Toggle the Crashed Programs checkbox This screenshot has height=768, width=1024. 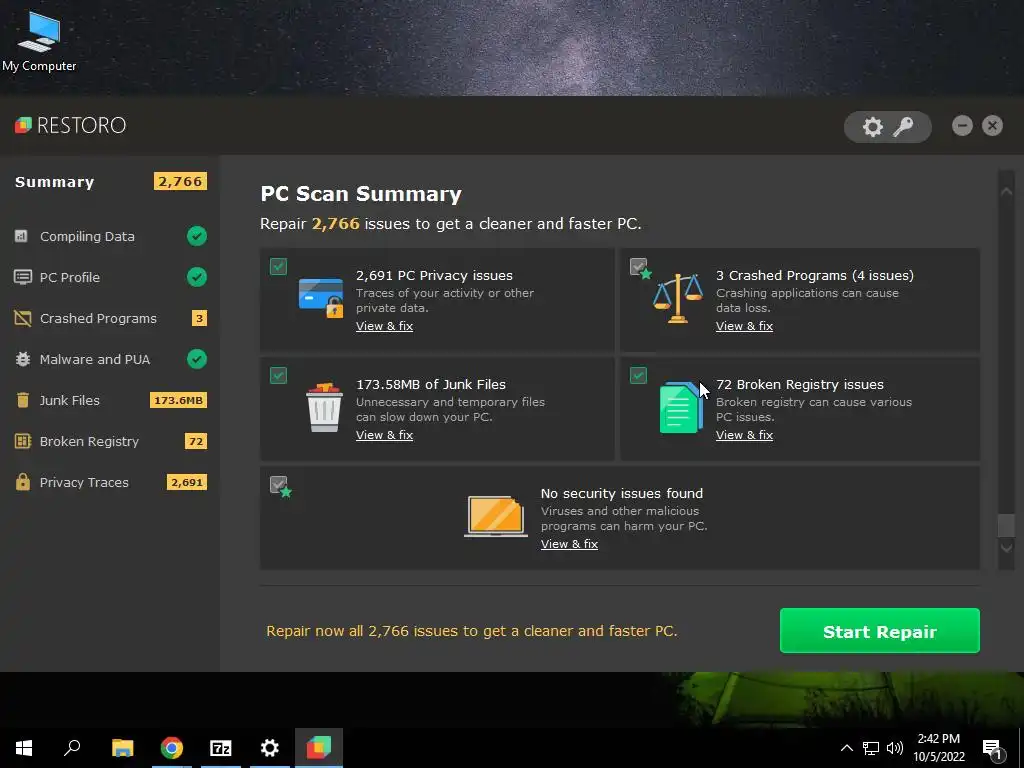pos(639,266)
